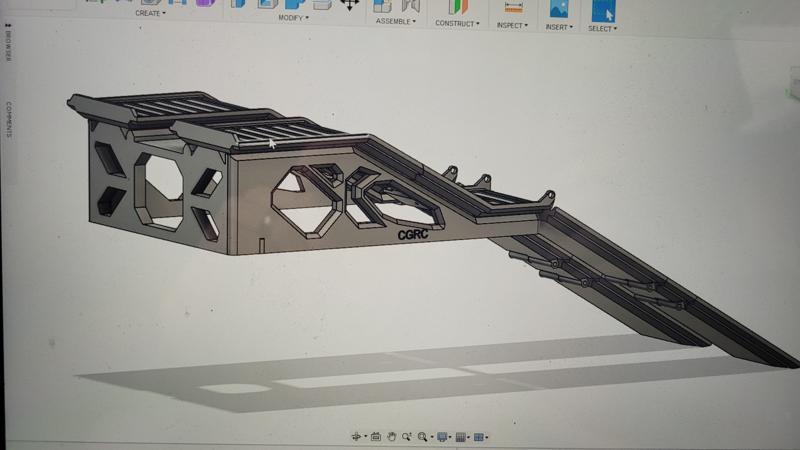Viewport: 800px width, 450px height.
Task: Select the Zoom tool
Action: (x=407, y=437)
